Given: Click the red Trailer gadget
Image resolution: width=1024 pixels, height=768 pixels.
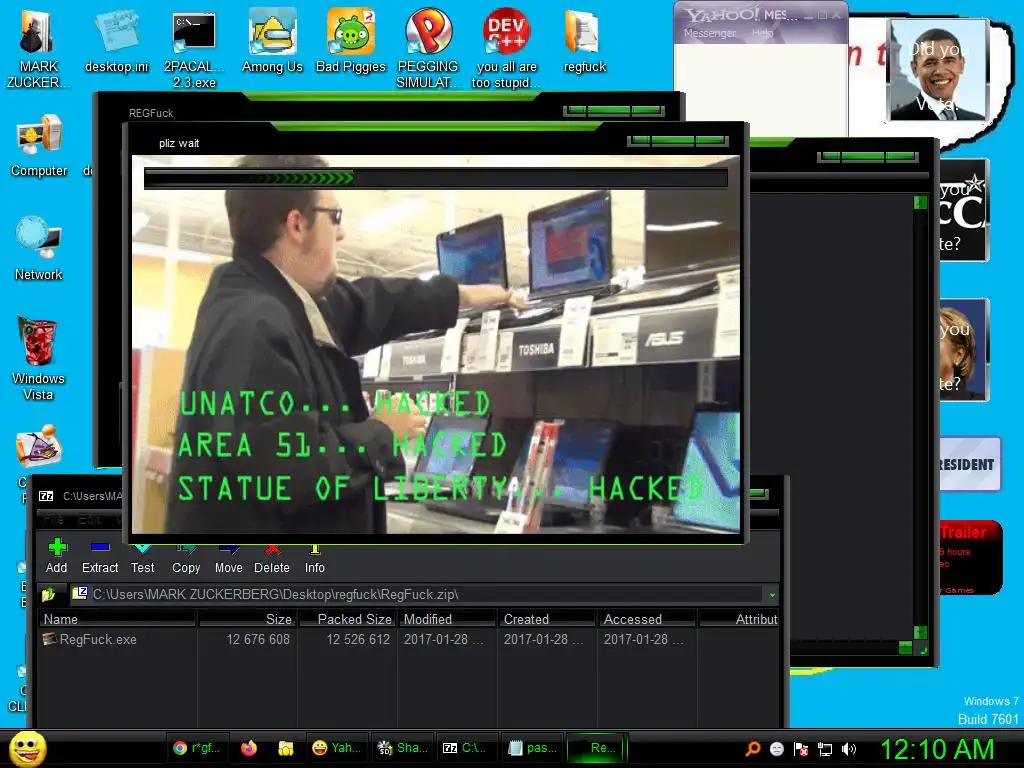Looking at the screenshot, I should [x=970, y=557].
